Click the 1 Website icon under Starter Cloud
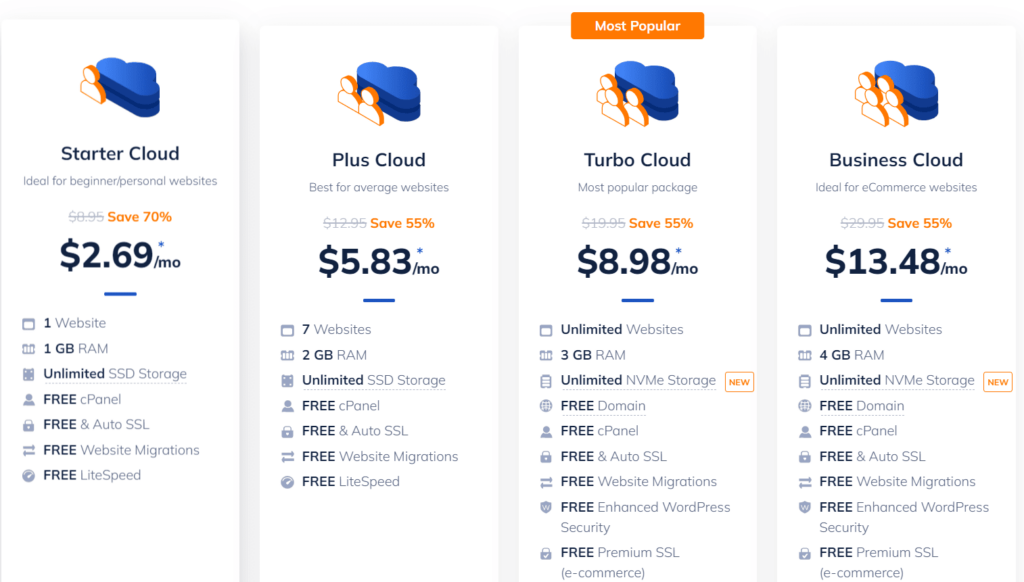 [x=27, y=323]
